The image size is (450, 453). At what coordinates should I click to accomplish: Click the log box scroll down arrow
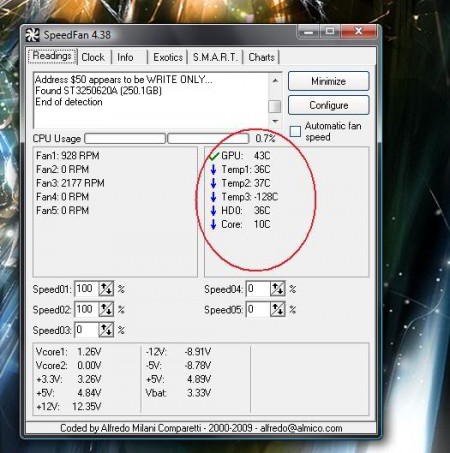coord(275,121)
